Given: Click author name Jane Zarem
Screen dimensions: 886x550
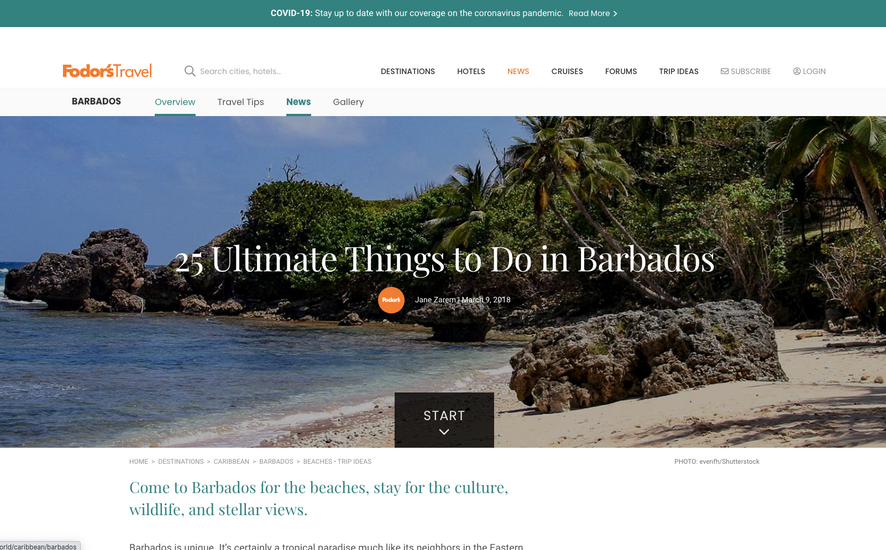Looking at the screenshot, I should pos(435,300).
